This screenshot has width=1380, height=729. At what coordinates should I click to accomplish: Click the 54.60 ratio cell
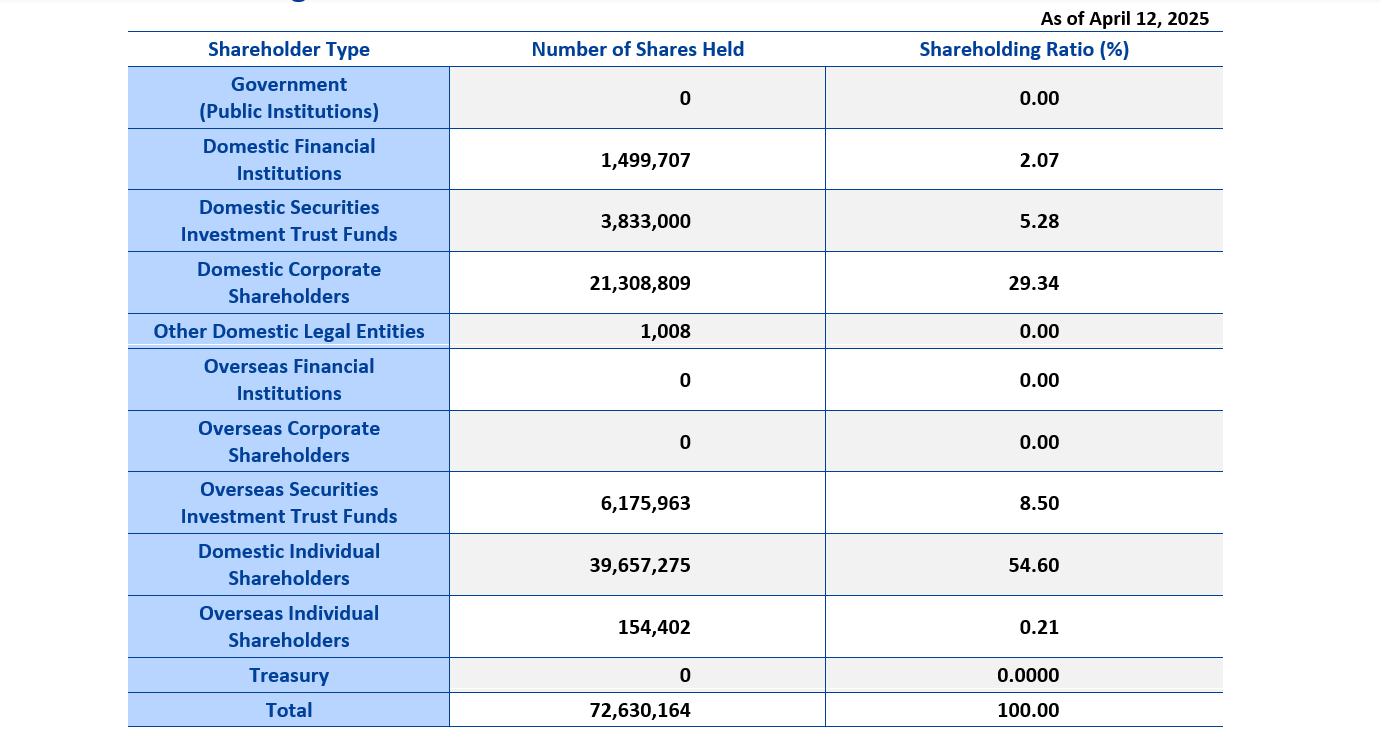pyautogui.click(x=1039, y=565)
